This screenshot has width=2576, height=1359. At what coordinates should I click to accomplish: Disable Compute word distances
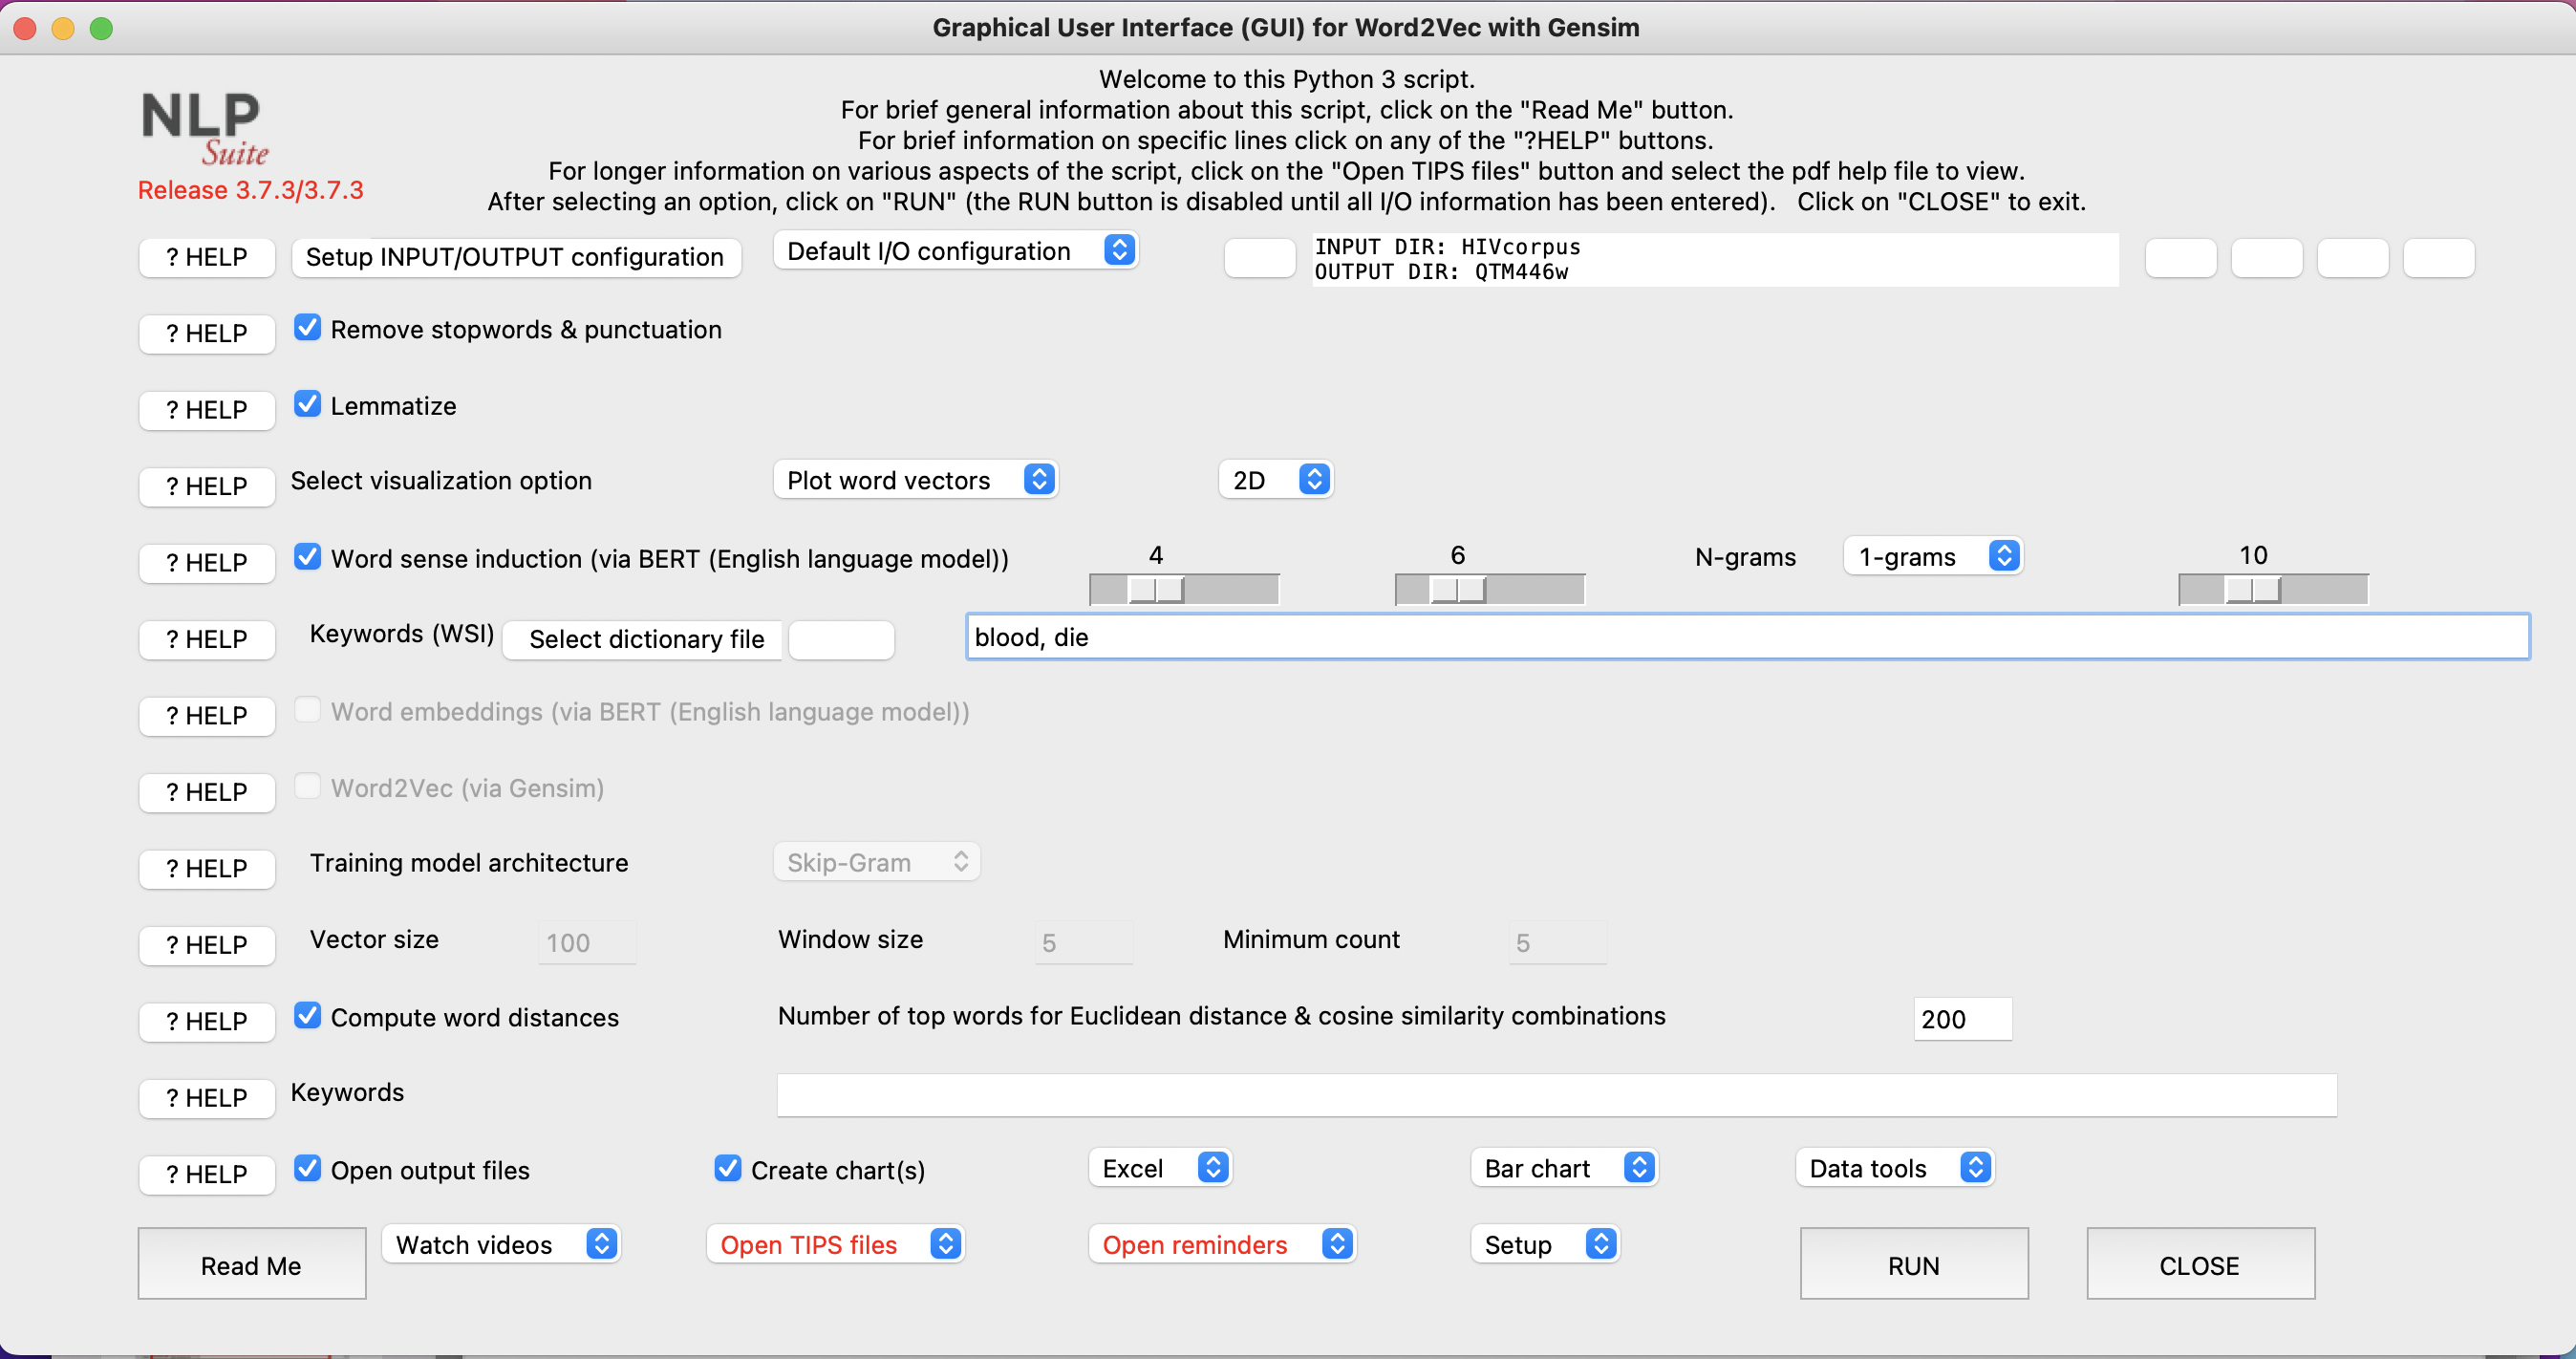307,1016
